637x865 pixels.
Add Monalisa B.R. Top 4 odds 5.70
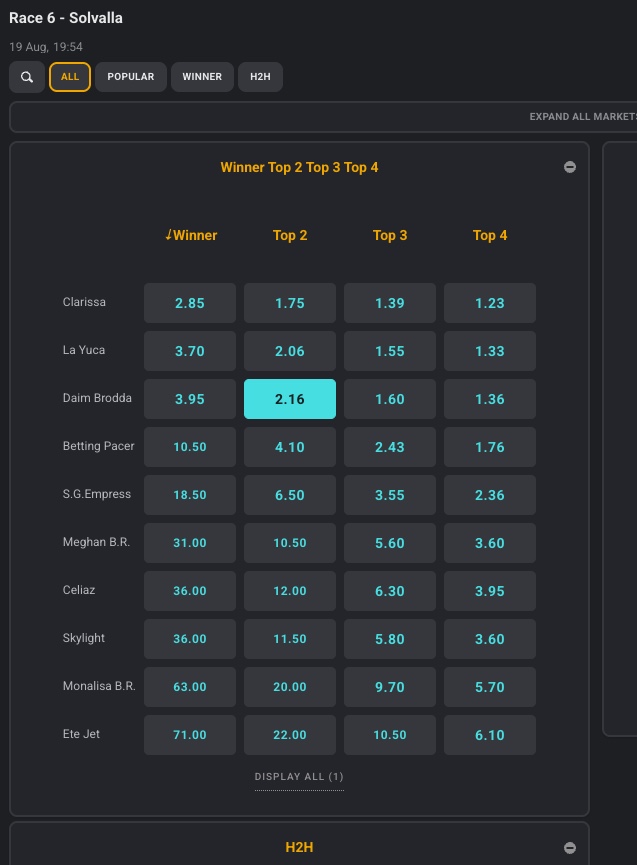click(490, 687)
